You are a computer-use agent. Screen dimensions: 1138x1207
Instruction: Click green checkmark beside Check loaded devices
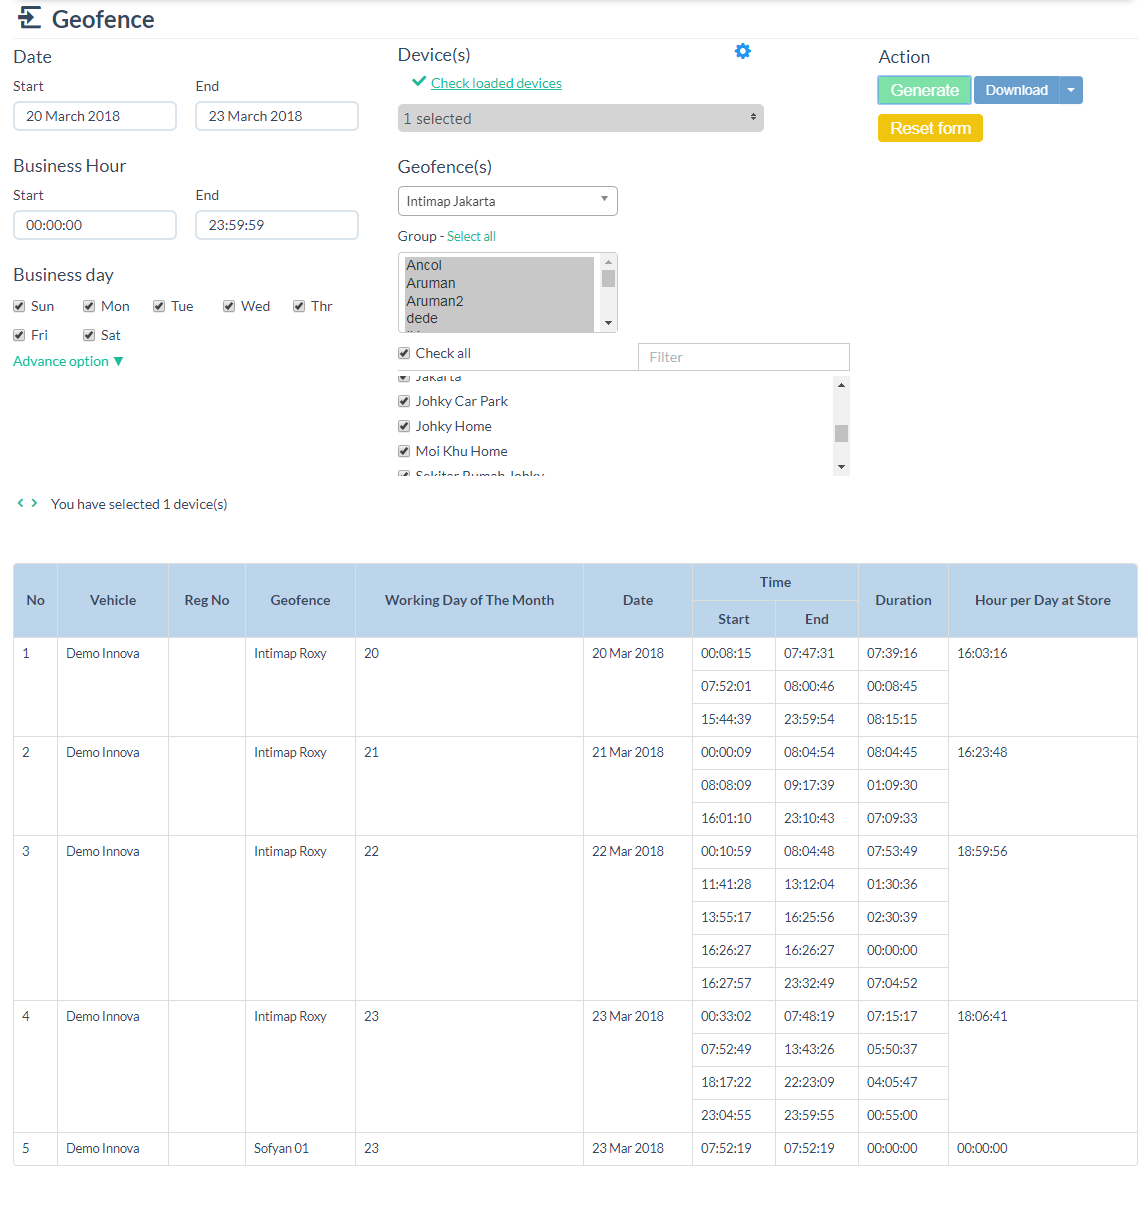pyautogui.click(x=419, y=82)
